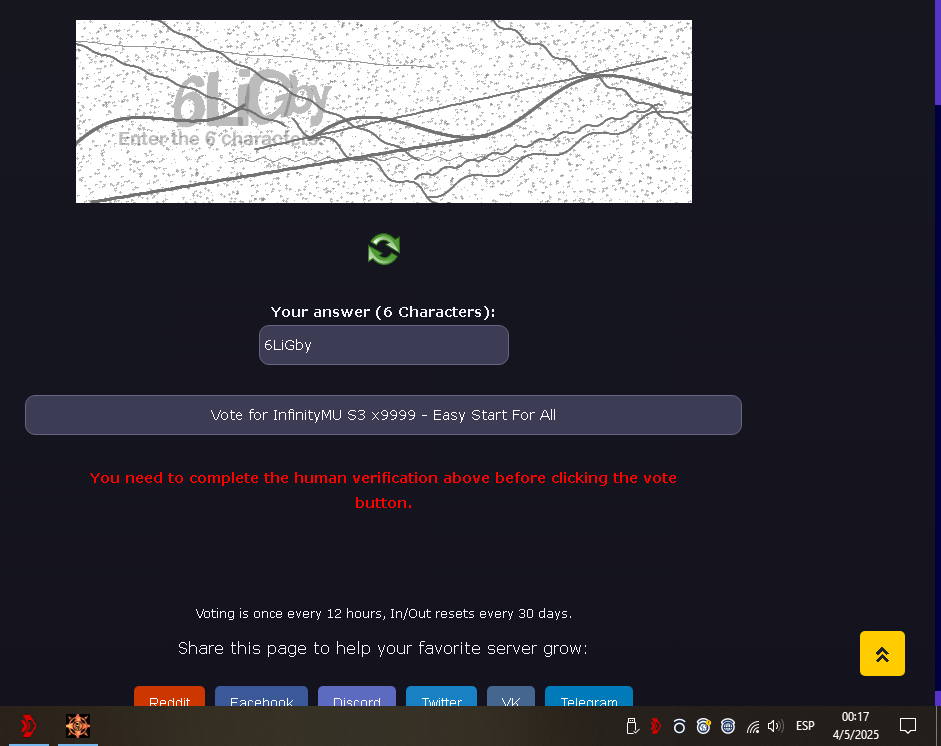
Task: Open the clock showing 00:17 4/5/2025
Action: coord(855,726)
